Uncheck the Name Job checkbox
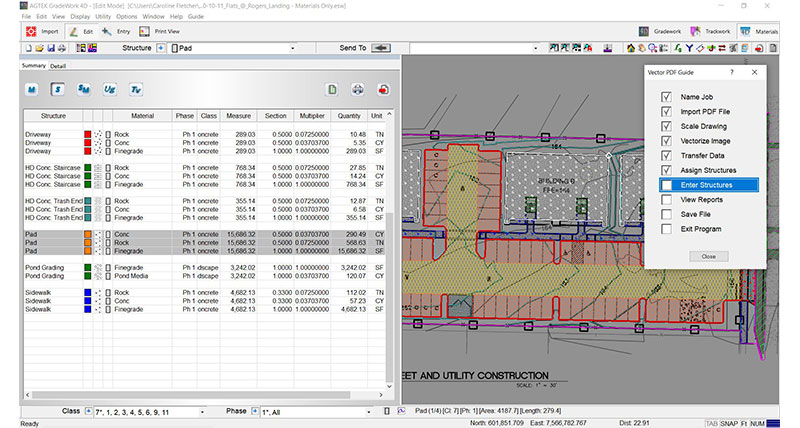 666,97
